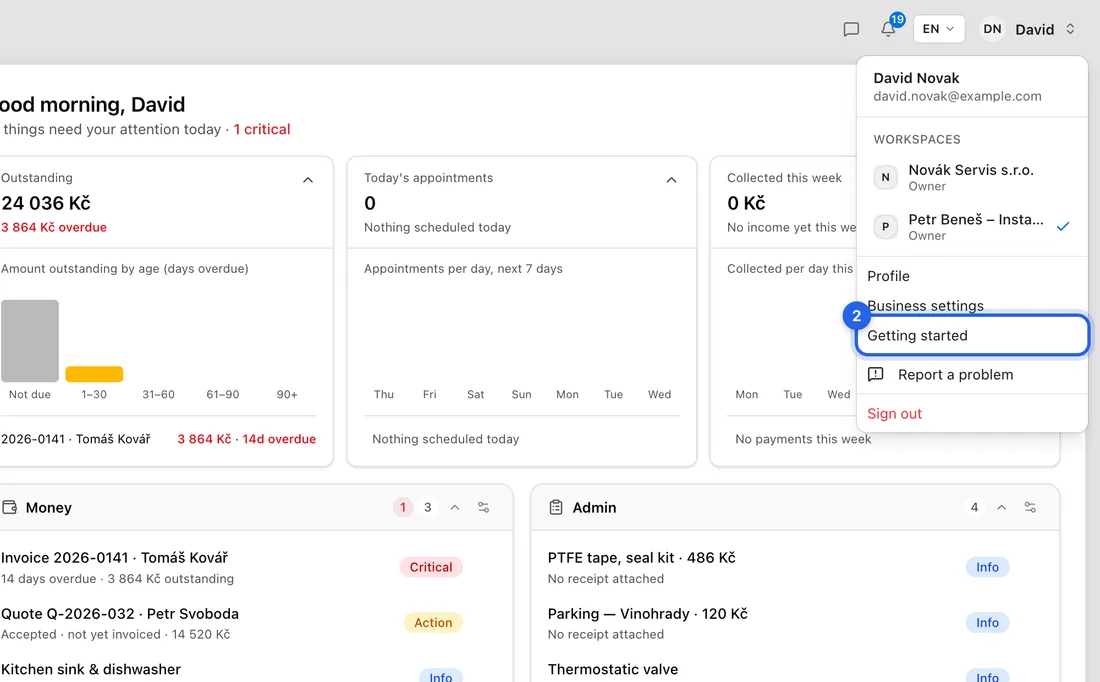This screenshot has width=1100, height=682.
Task: Open the EN language dropdown
Action: tap(939, 29)
